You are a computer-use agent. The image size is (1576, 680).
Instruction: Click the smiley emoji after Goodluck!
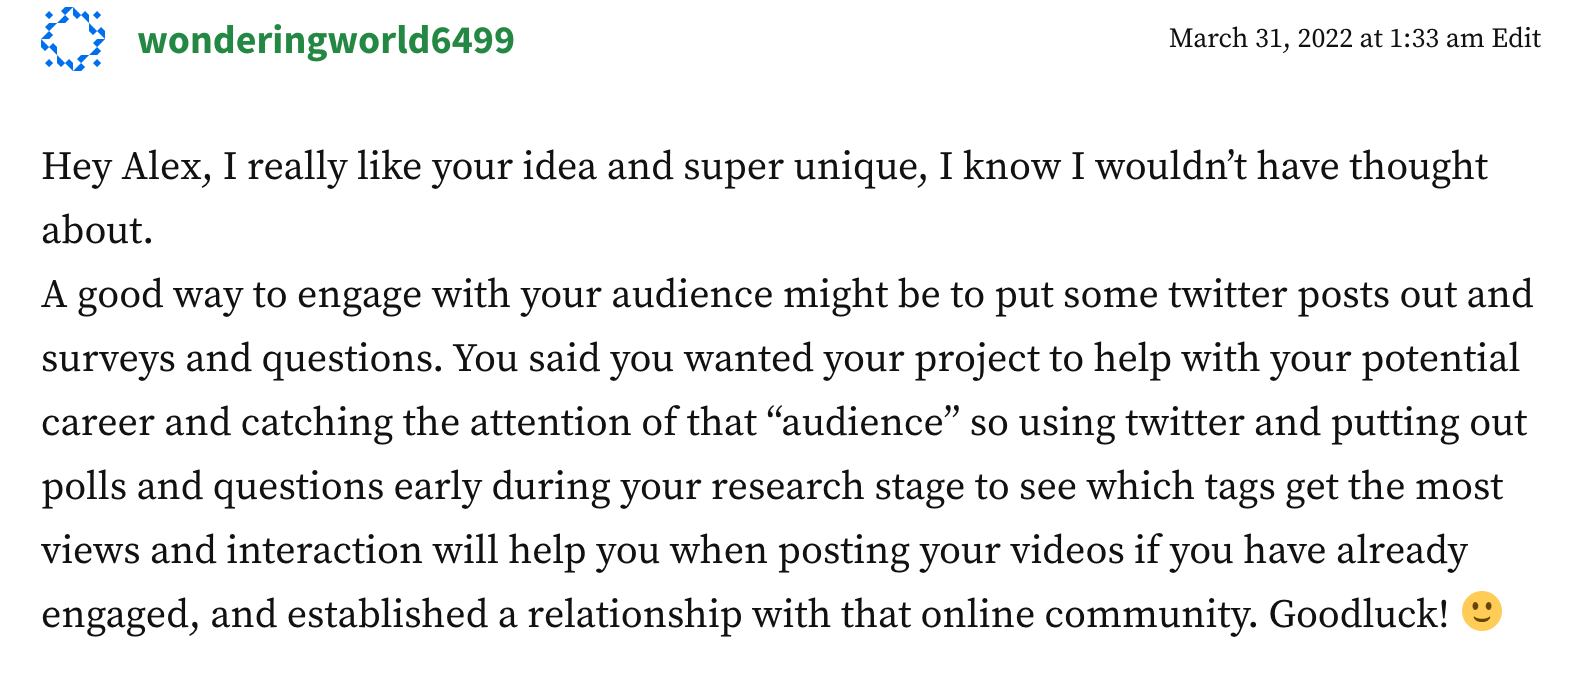pos(1481,612)
